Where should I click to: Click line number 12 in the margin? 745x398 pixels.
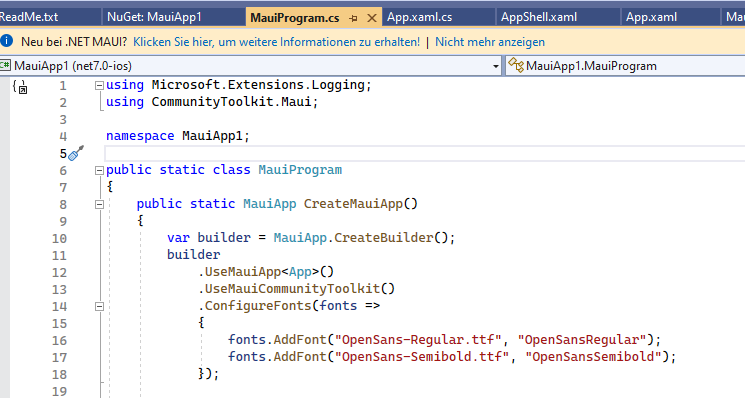(x=59, y=273)
